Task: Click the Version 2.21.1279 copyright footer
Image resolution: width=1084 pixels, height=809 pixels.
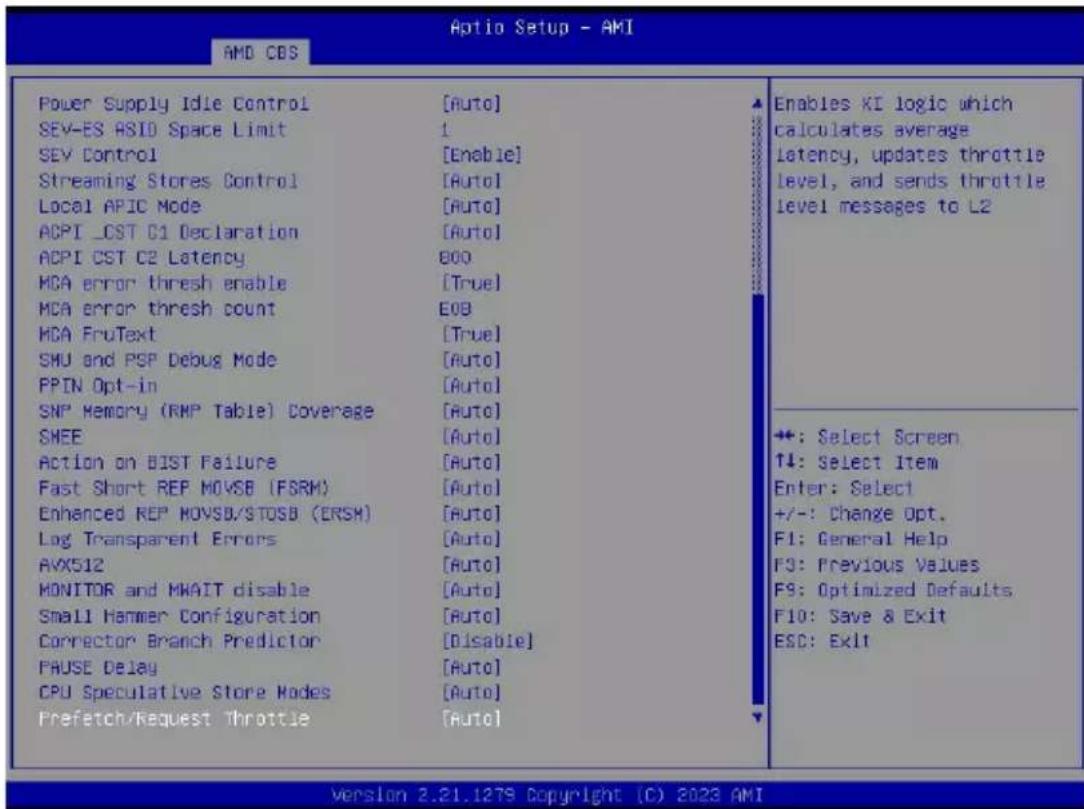Action: [x=547, y=794]
